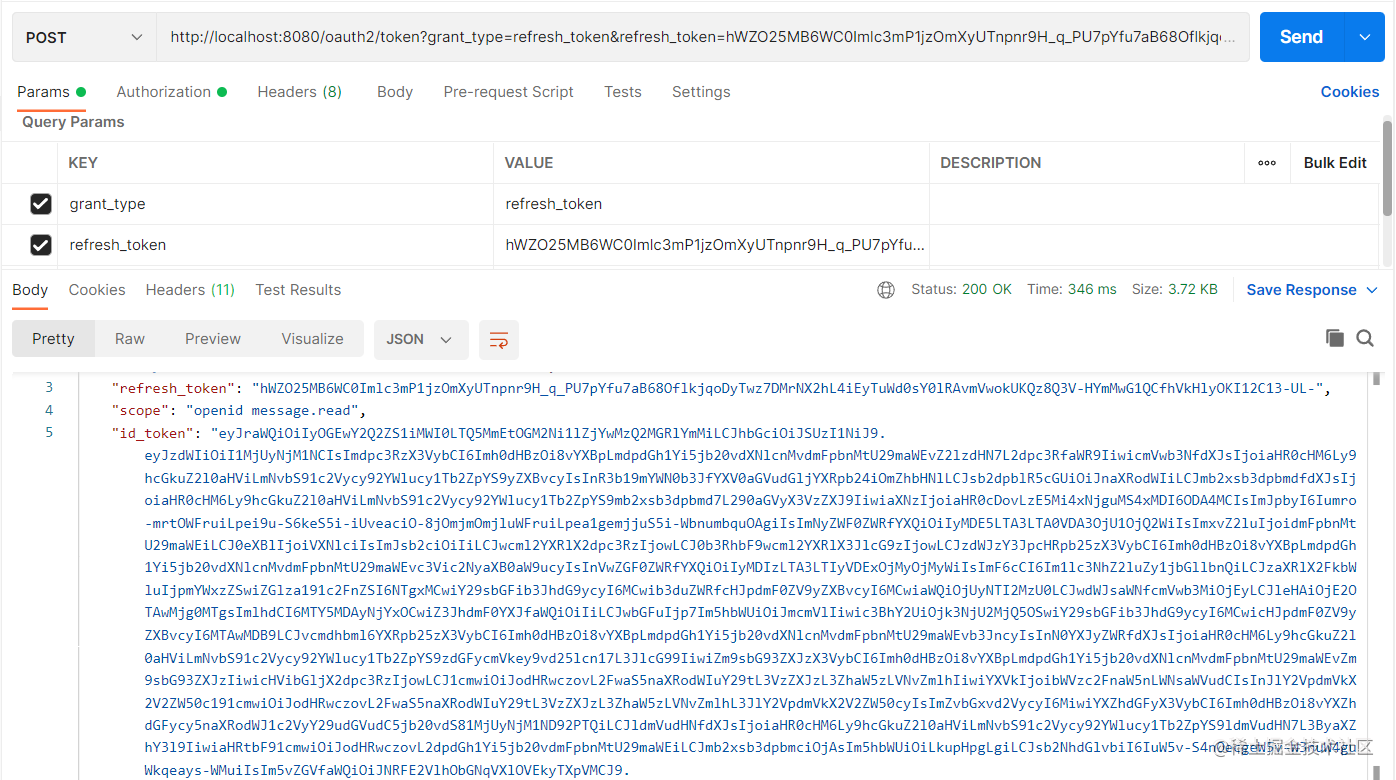Switch to Raw response view
This screenshot has height=780, width=1396.
[130, 339]
